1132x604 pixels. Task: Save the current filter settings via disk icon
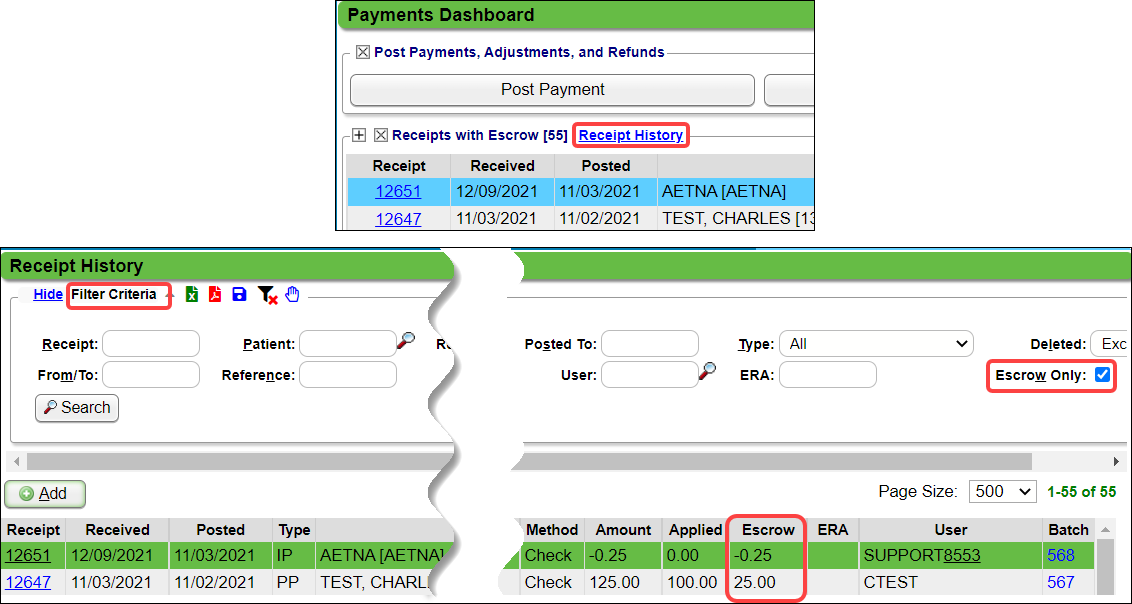(239, 294)
